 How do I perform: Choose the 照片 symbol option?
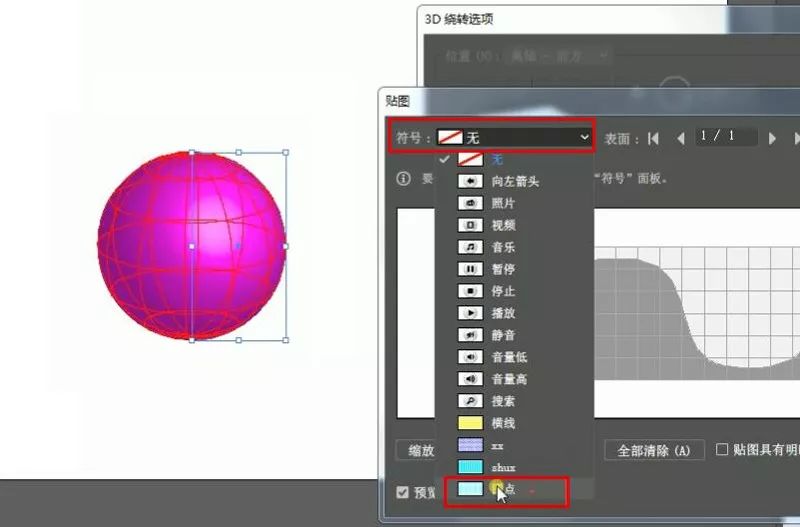tap(503, 203)
